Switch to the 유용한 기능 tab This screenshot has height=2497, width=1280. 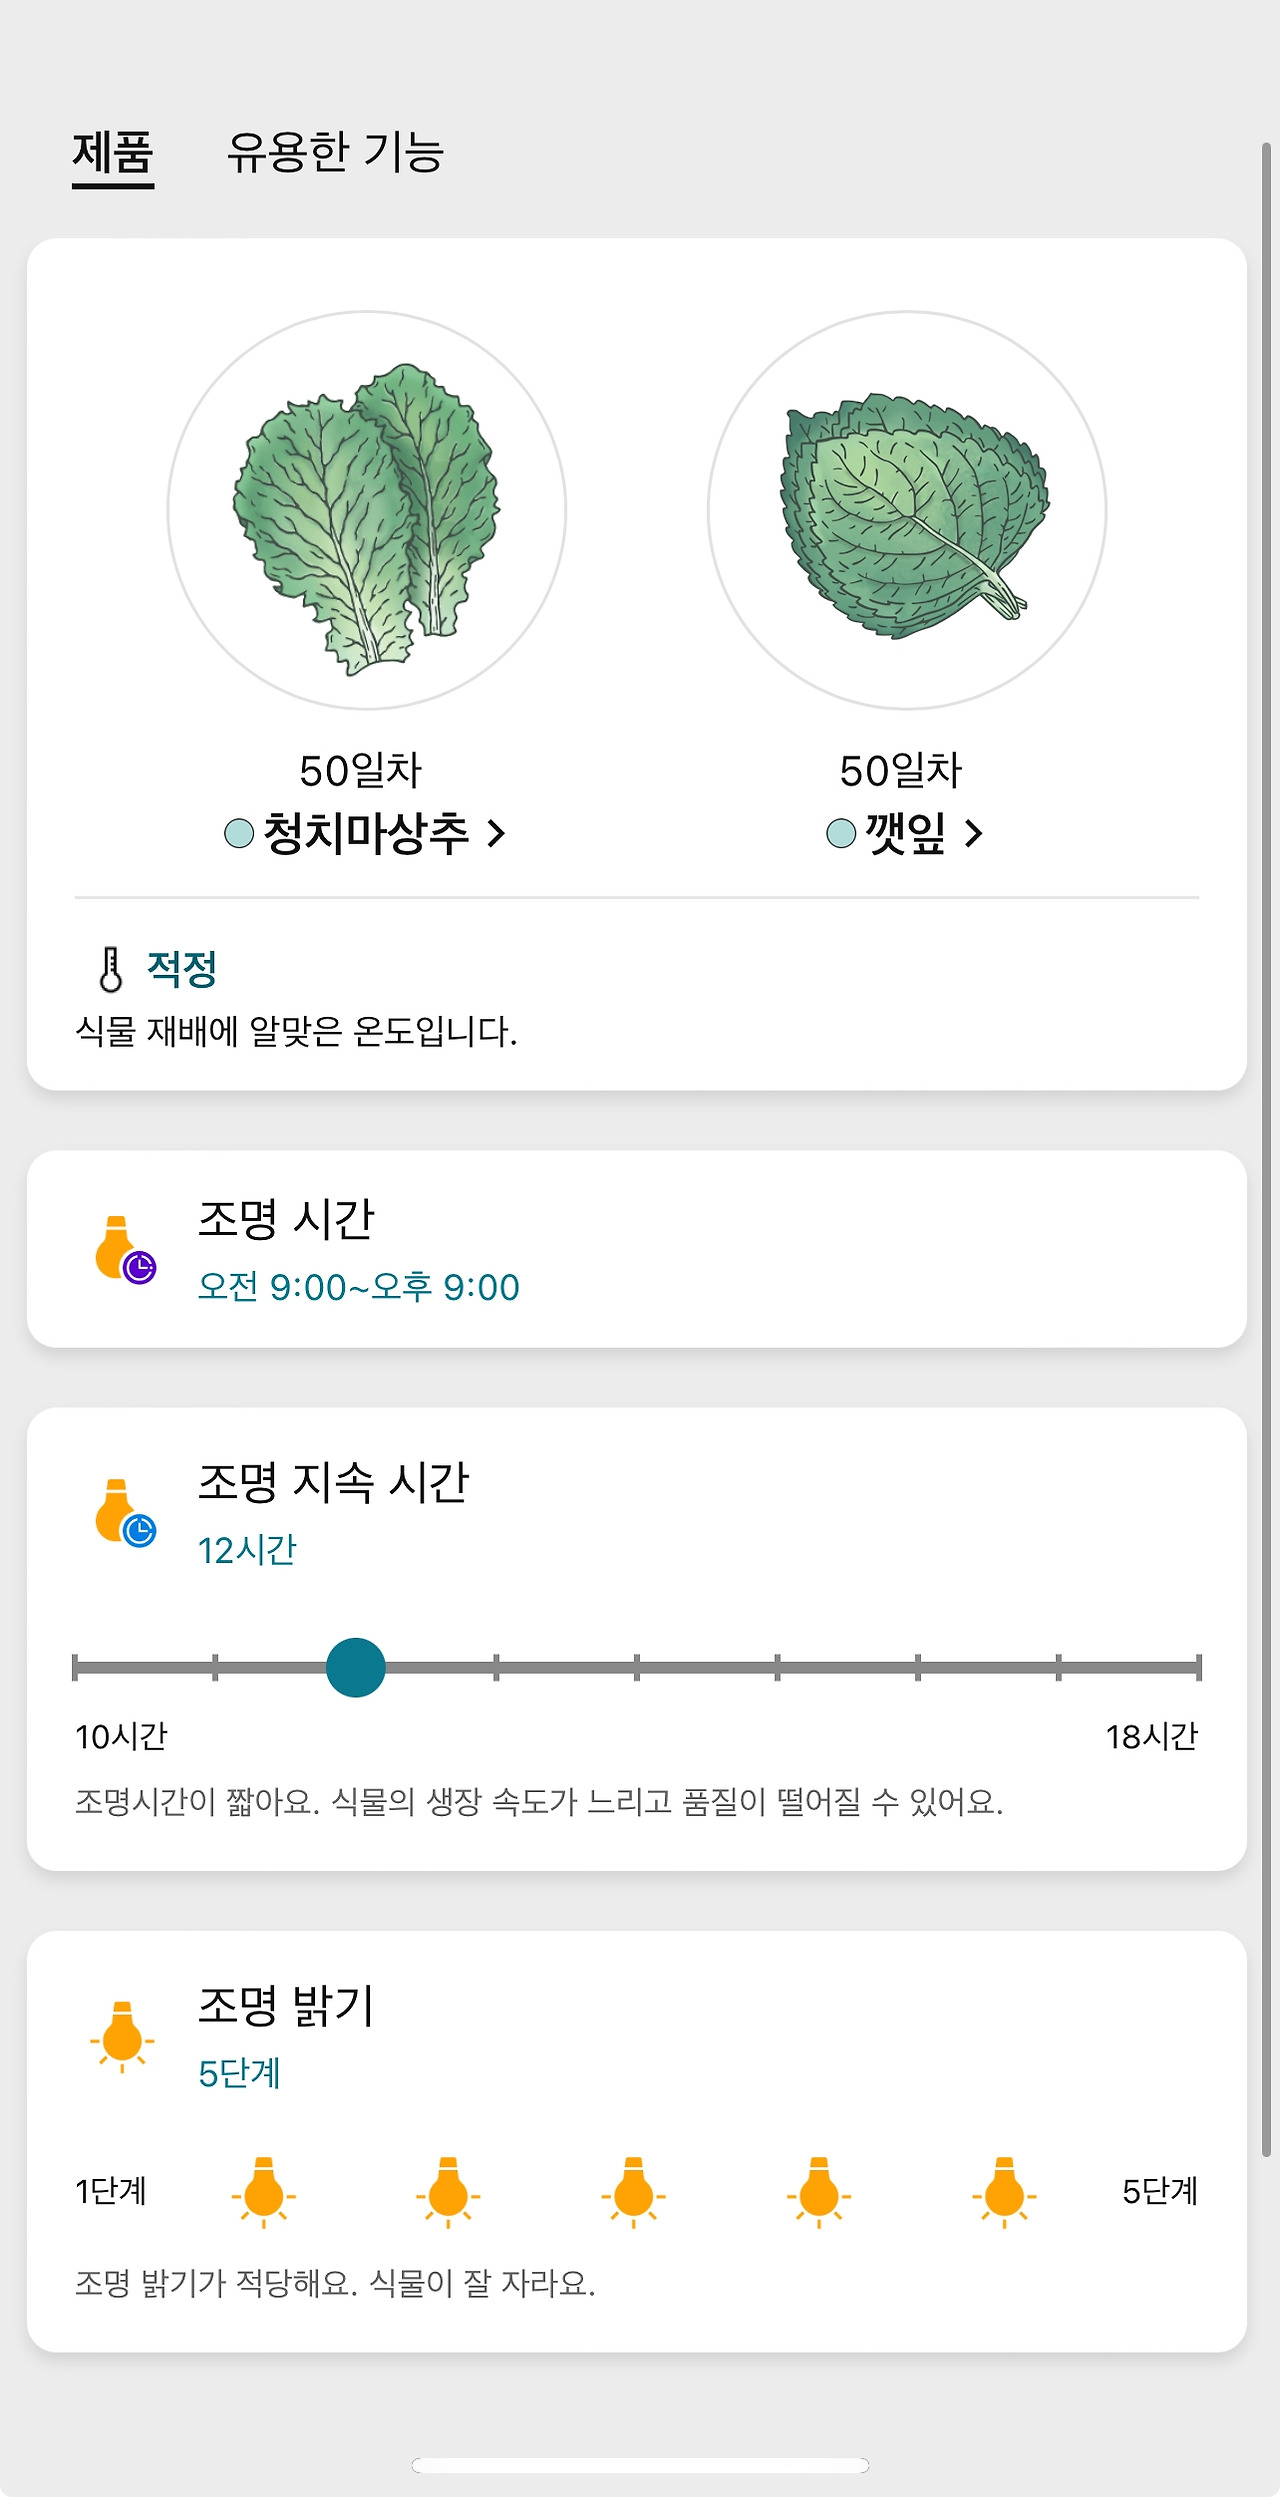(x=335, y=153)
